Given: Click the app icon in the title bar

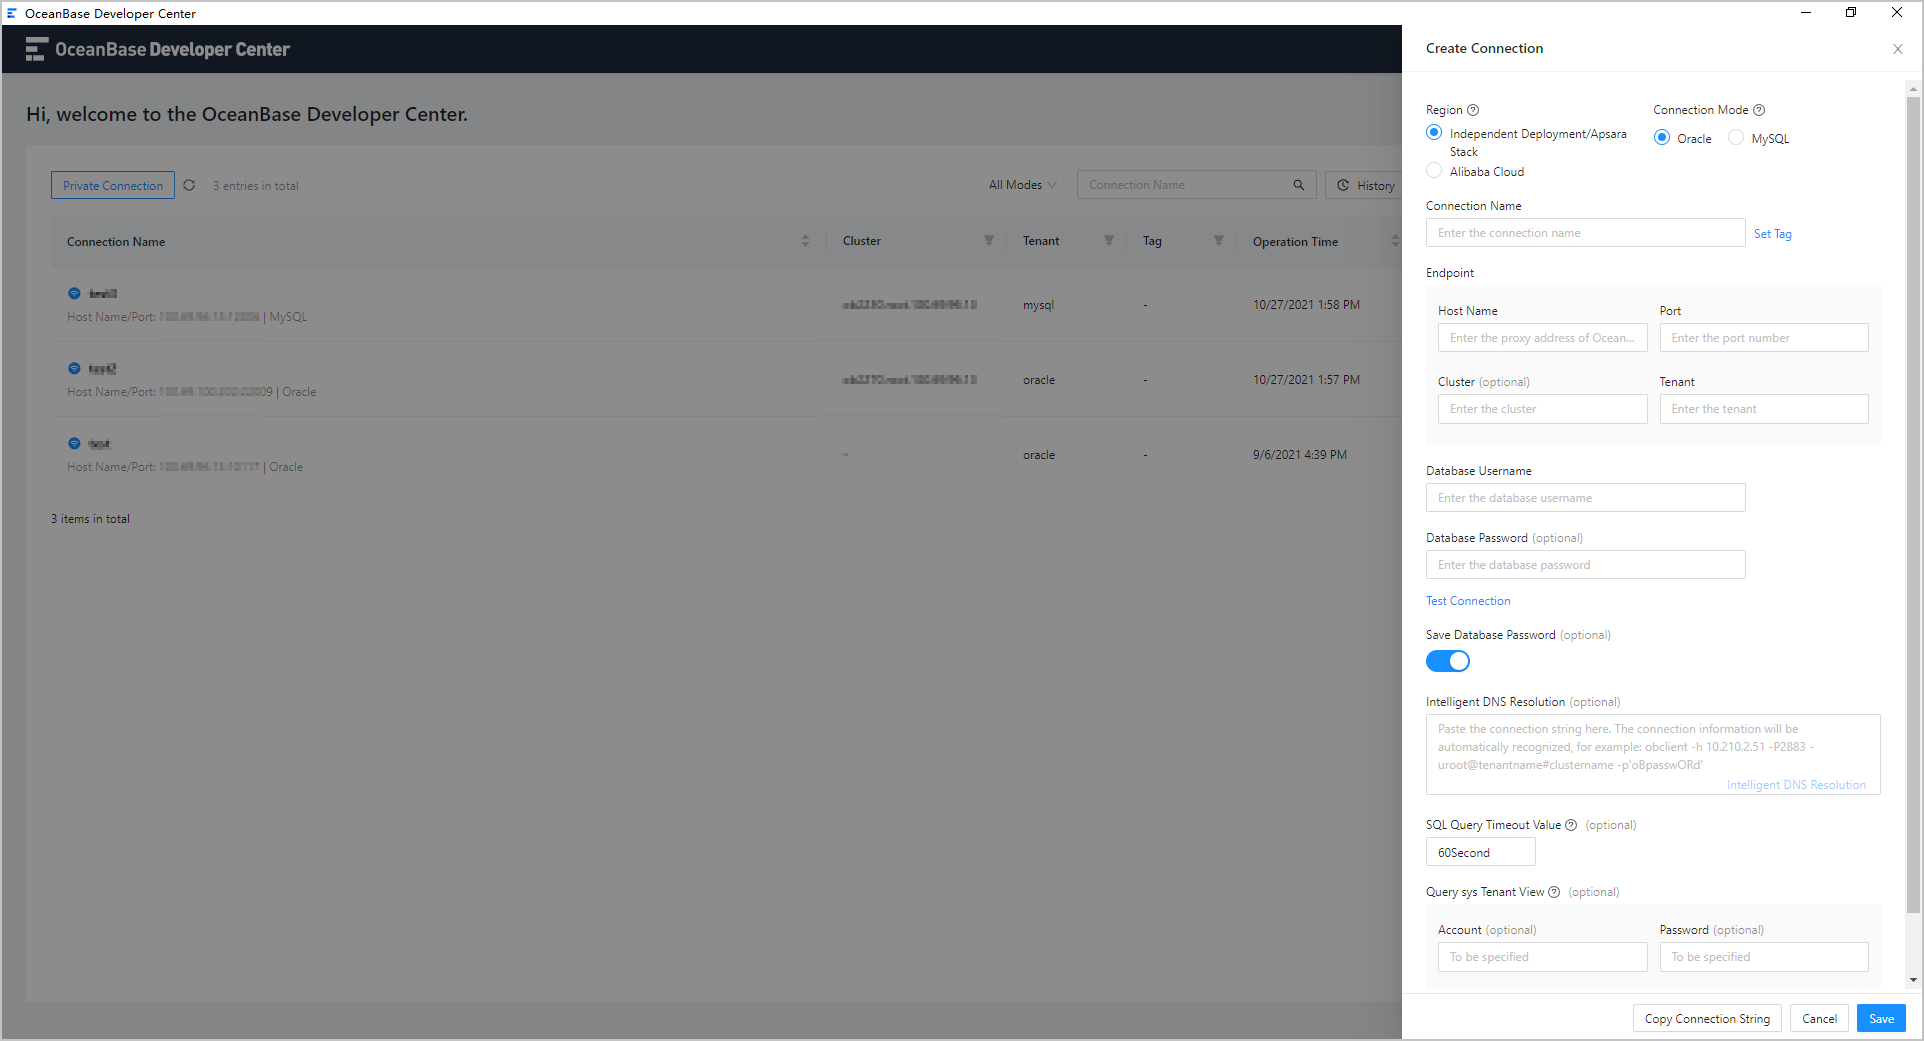Looking at the screenshot, I should (x=12, y=13).
